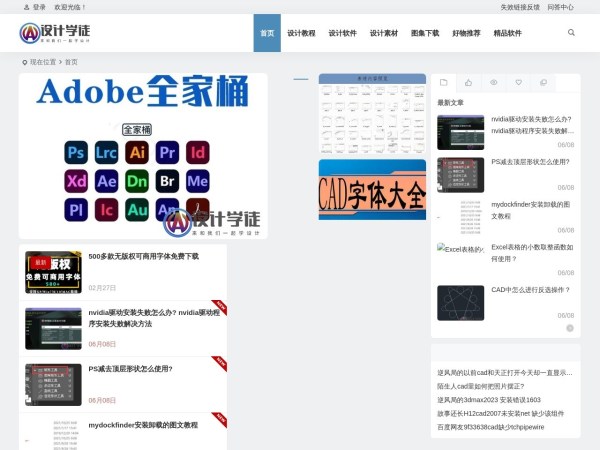Viewport: 600px width, 450px height.
Task: Open sidebar PS减去顶层形状怎么使用 article
Action: [530, 162]
